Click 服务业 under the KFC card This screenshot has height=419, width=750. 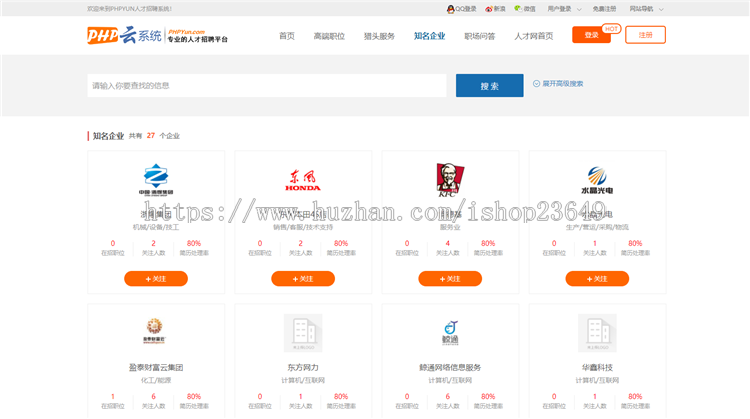point(450,227)
